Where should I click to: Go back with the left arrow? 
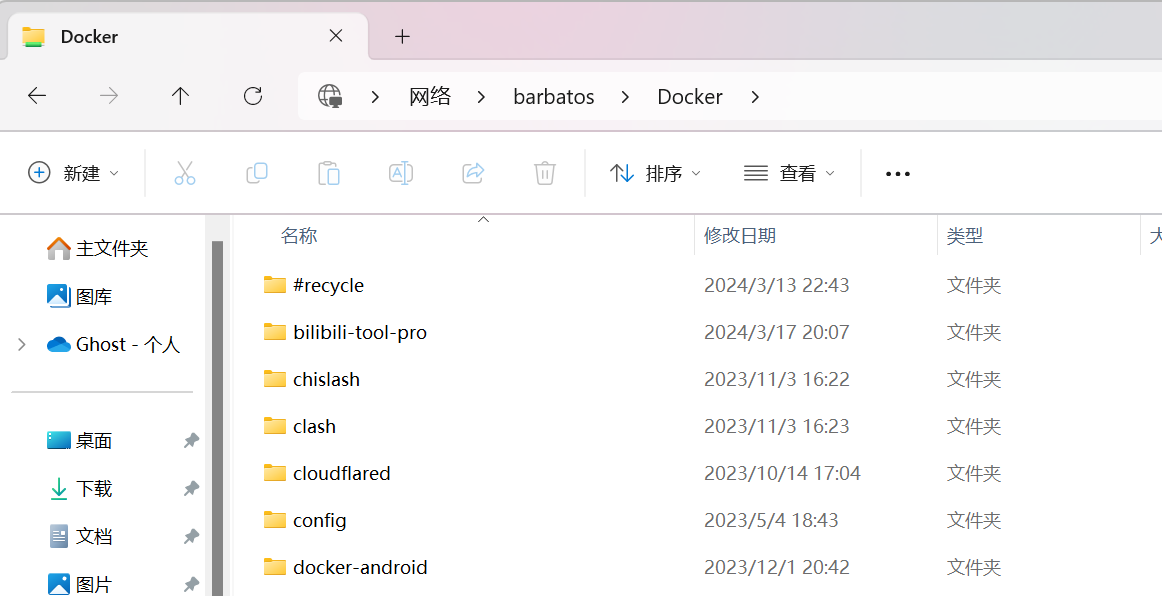tap(37, 96)
